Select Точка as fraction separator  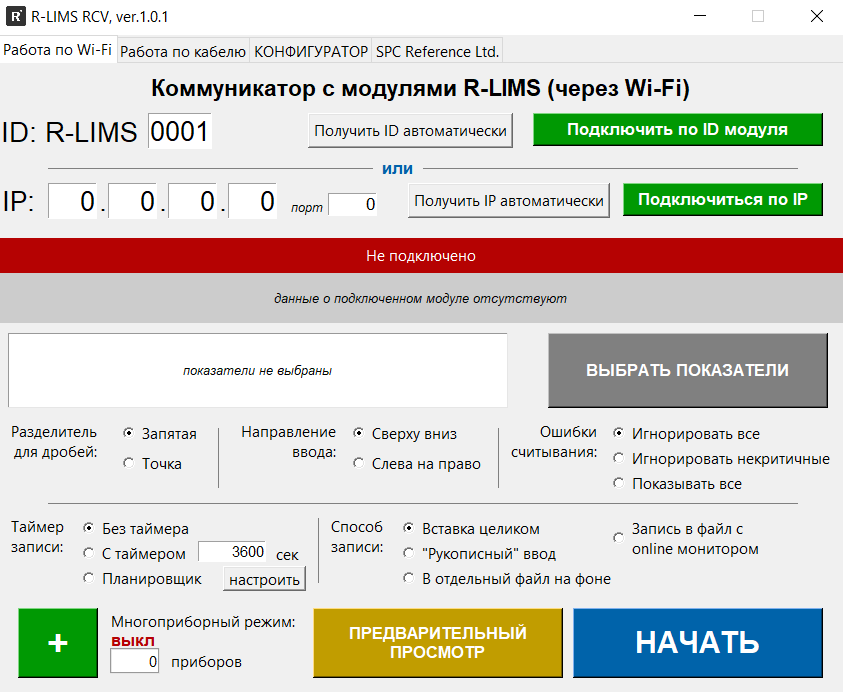(129, 463)
